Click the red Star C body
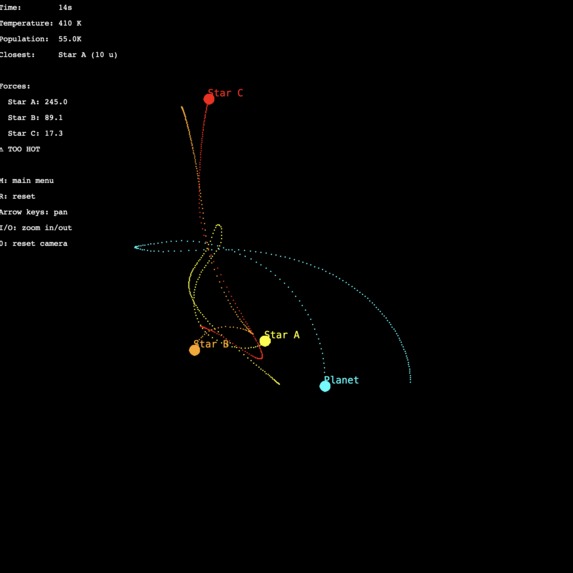 tap(209, 99)
